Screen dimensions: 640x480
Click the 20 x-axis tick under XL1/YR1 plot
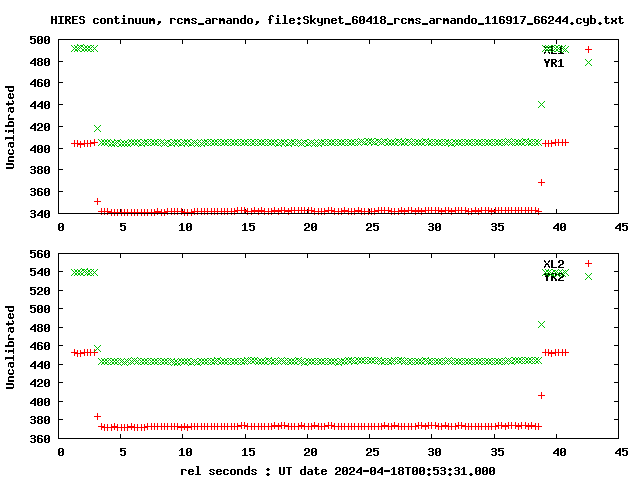coord(310,227)
